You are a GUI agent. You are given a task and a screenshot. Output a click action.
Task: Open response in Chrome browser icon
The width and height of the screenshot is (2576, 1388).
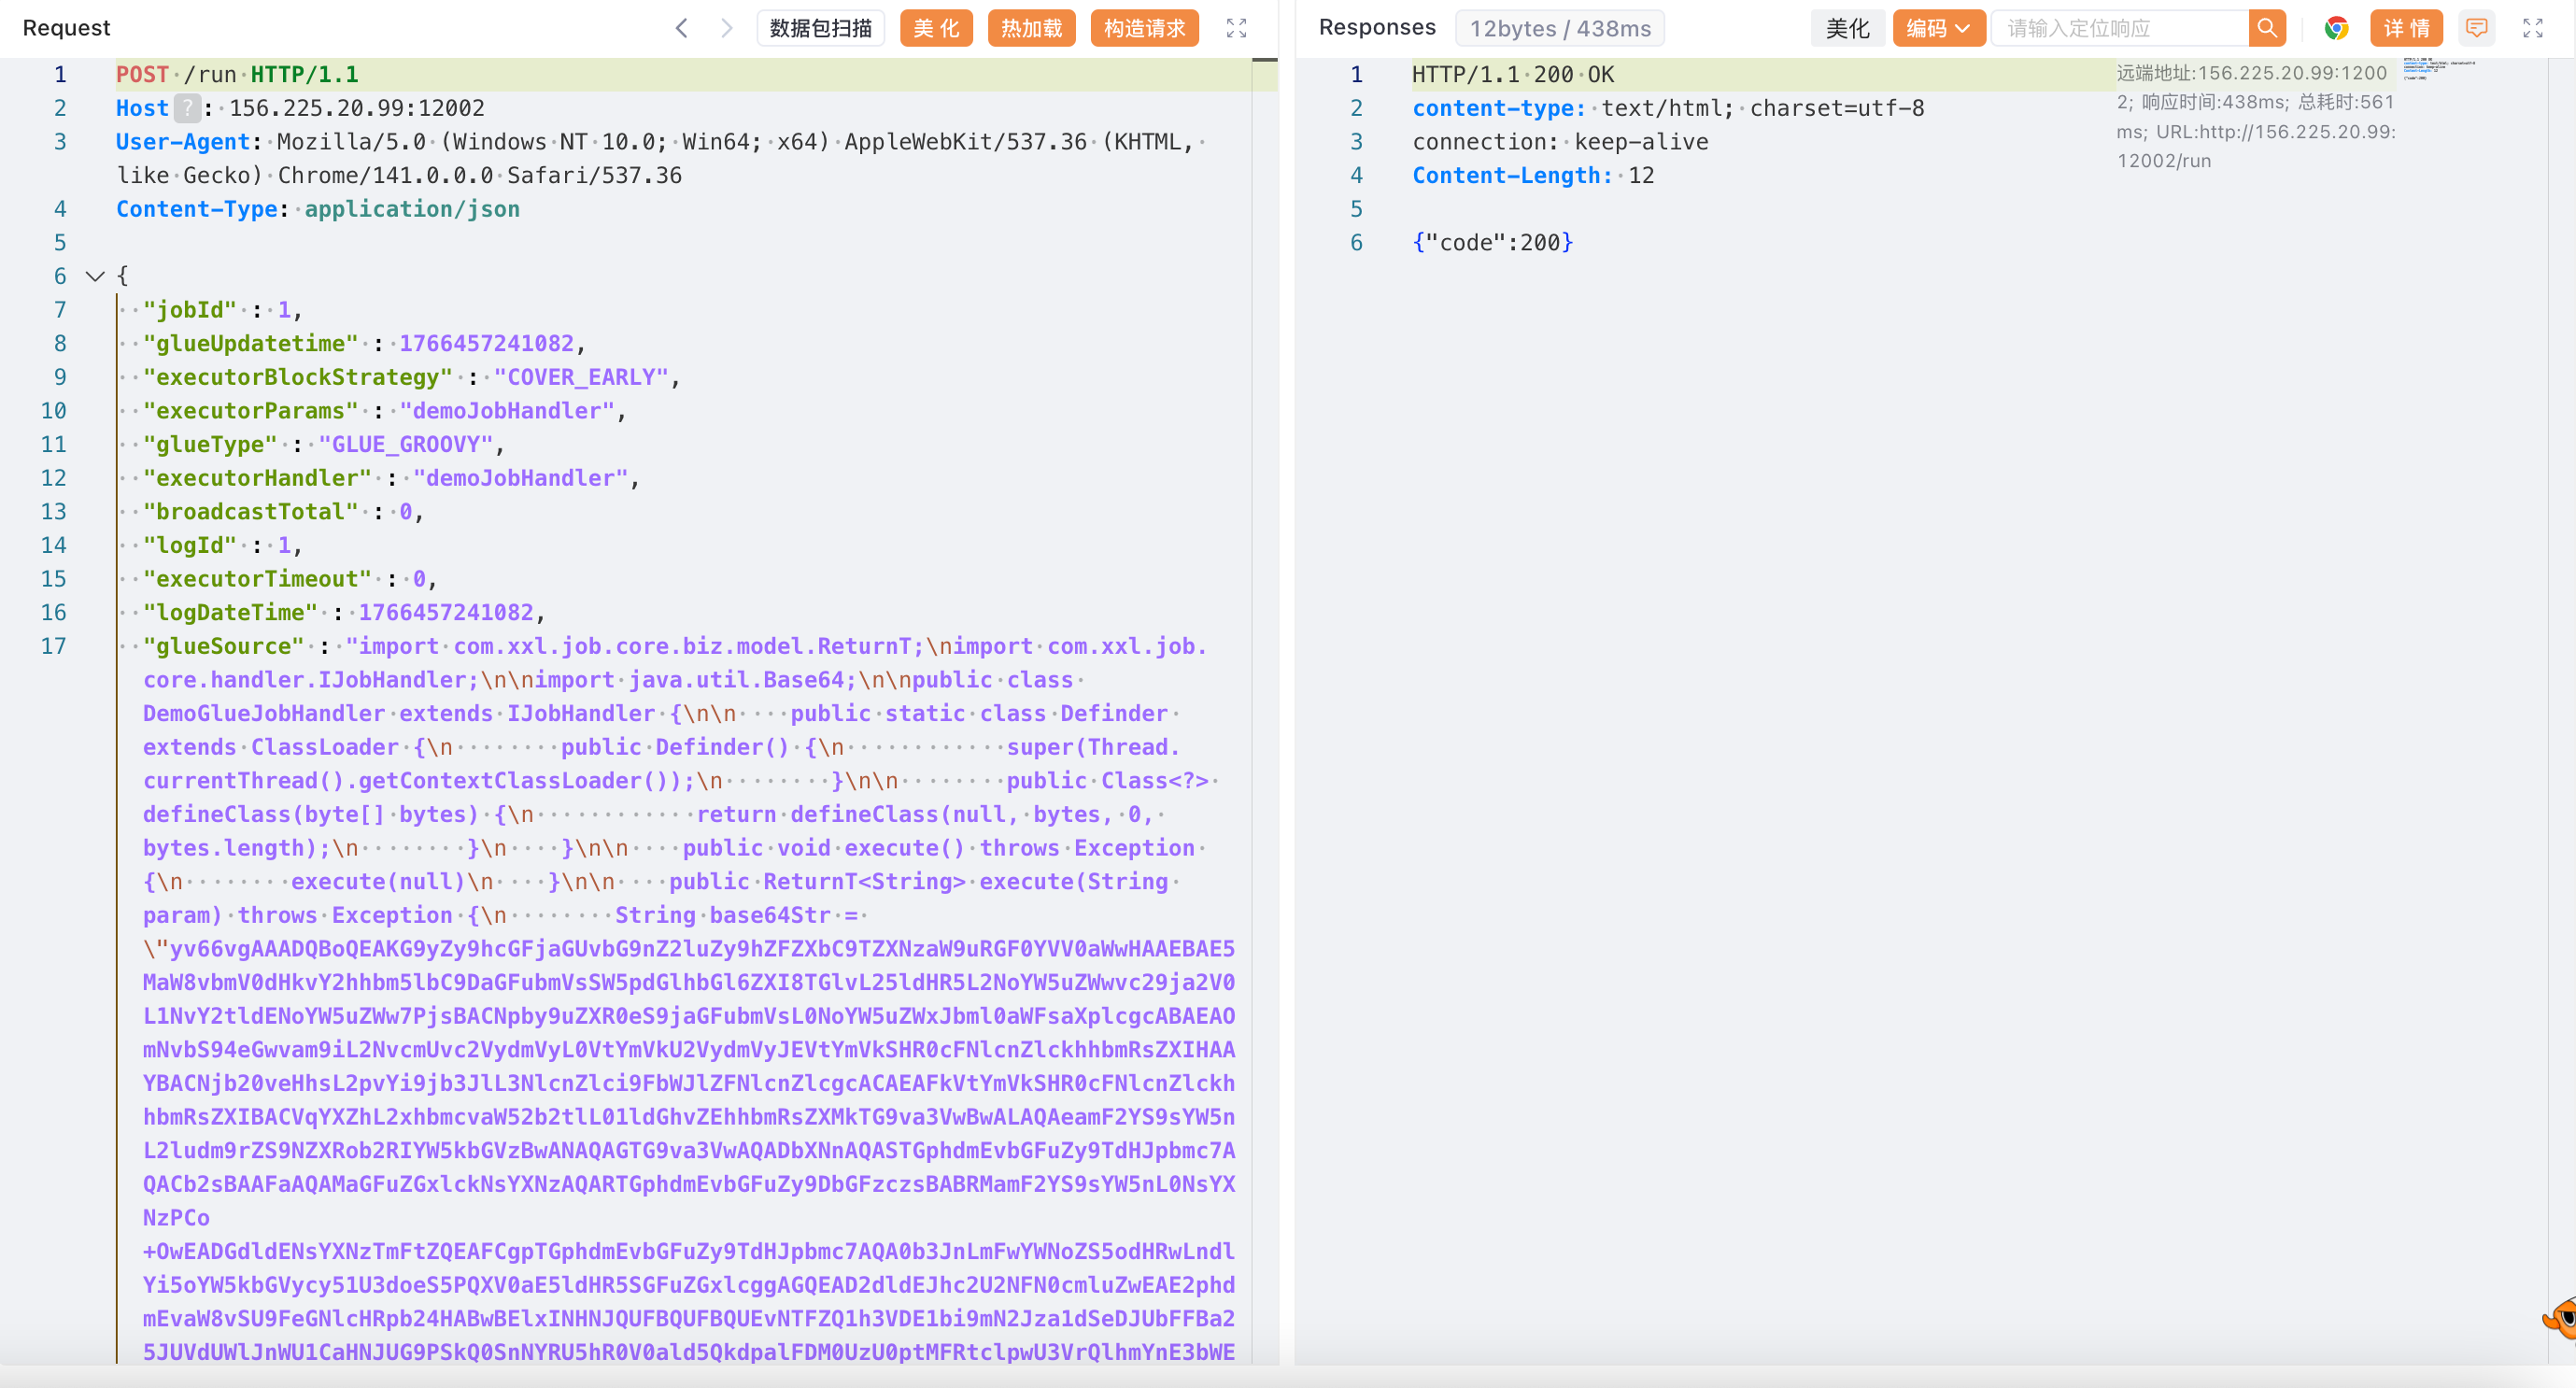2336,28
